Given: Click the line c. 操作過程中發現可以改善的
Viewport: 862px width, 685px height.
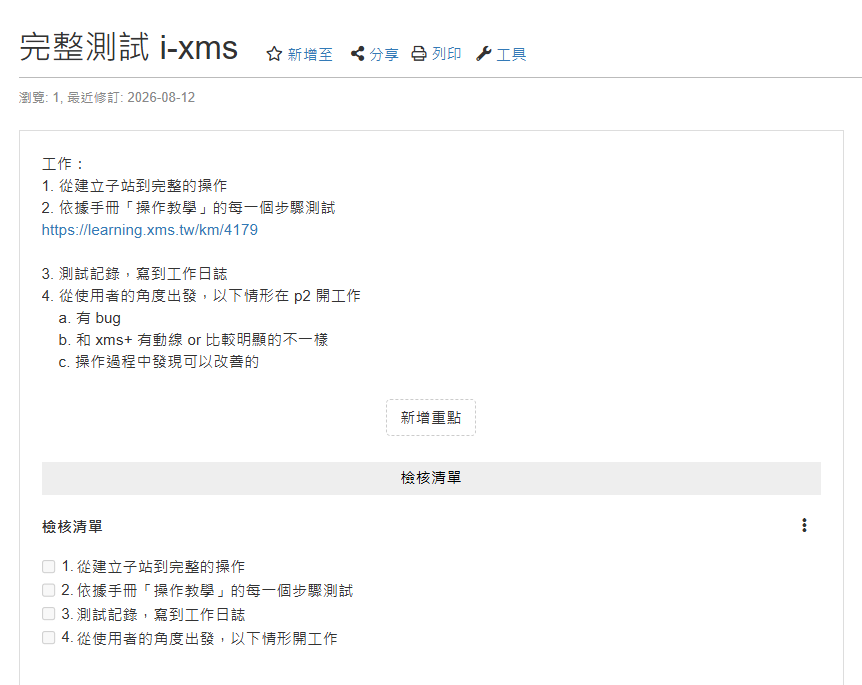Looking at the screenshot, I should (x=159, y=362).
